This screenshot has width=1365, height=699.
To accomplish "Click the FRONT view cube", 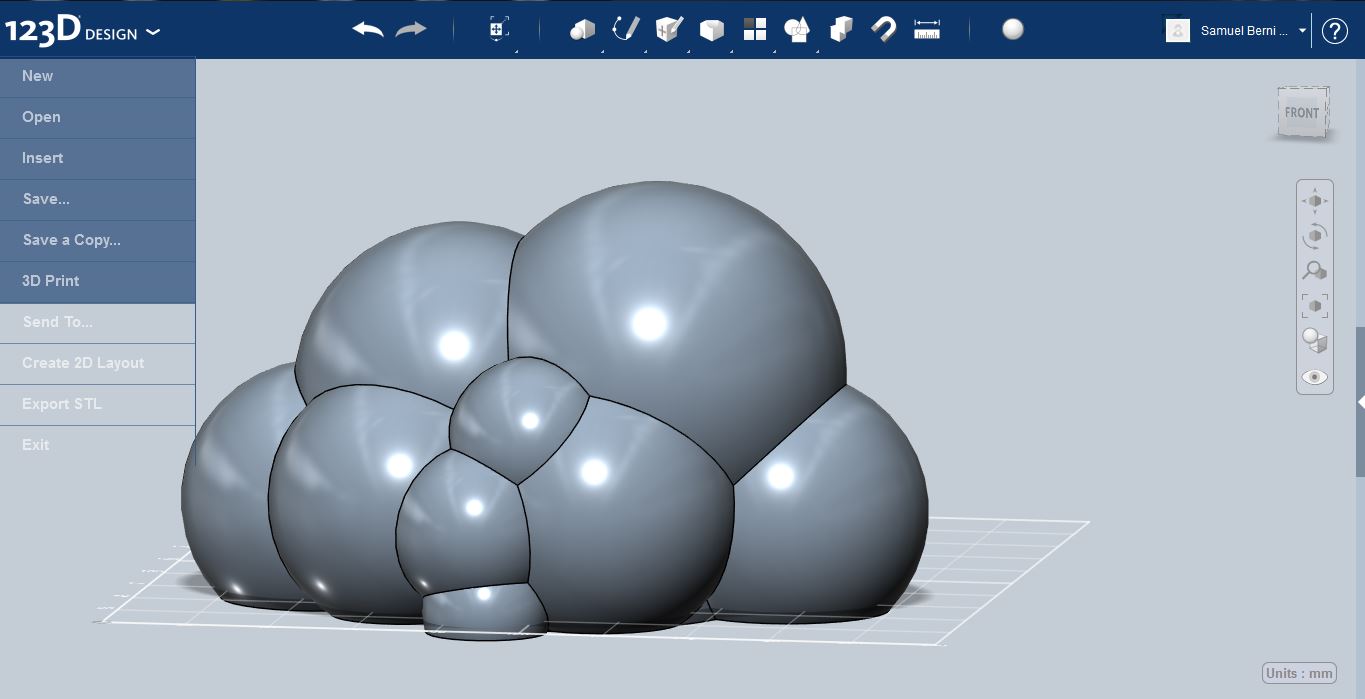I will (x=1301, y=112).
